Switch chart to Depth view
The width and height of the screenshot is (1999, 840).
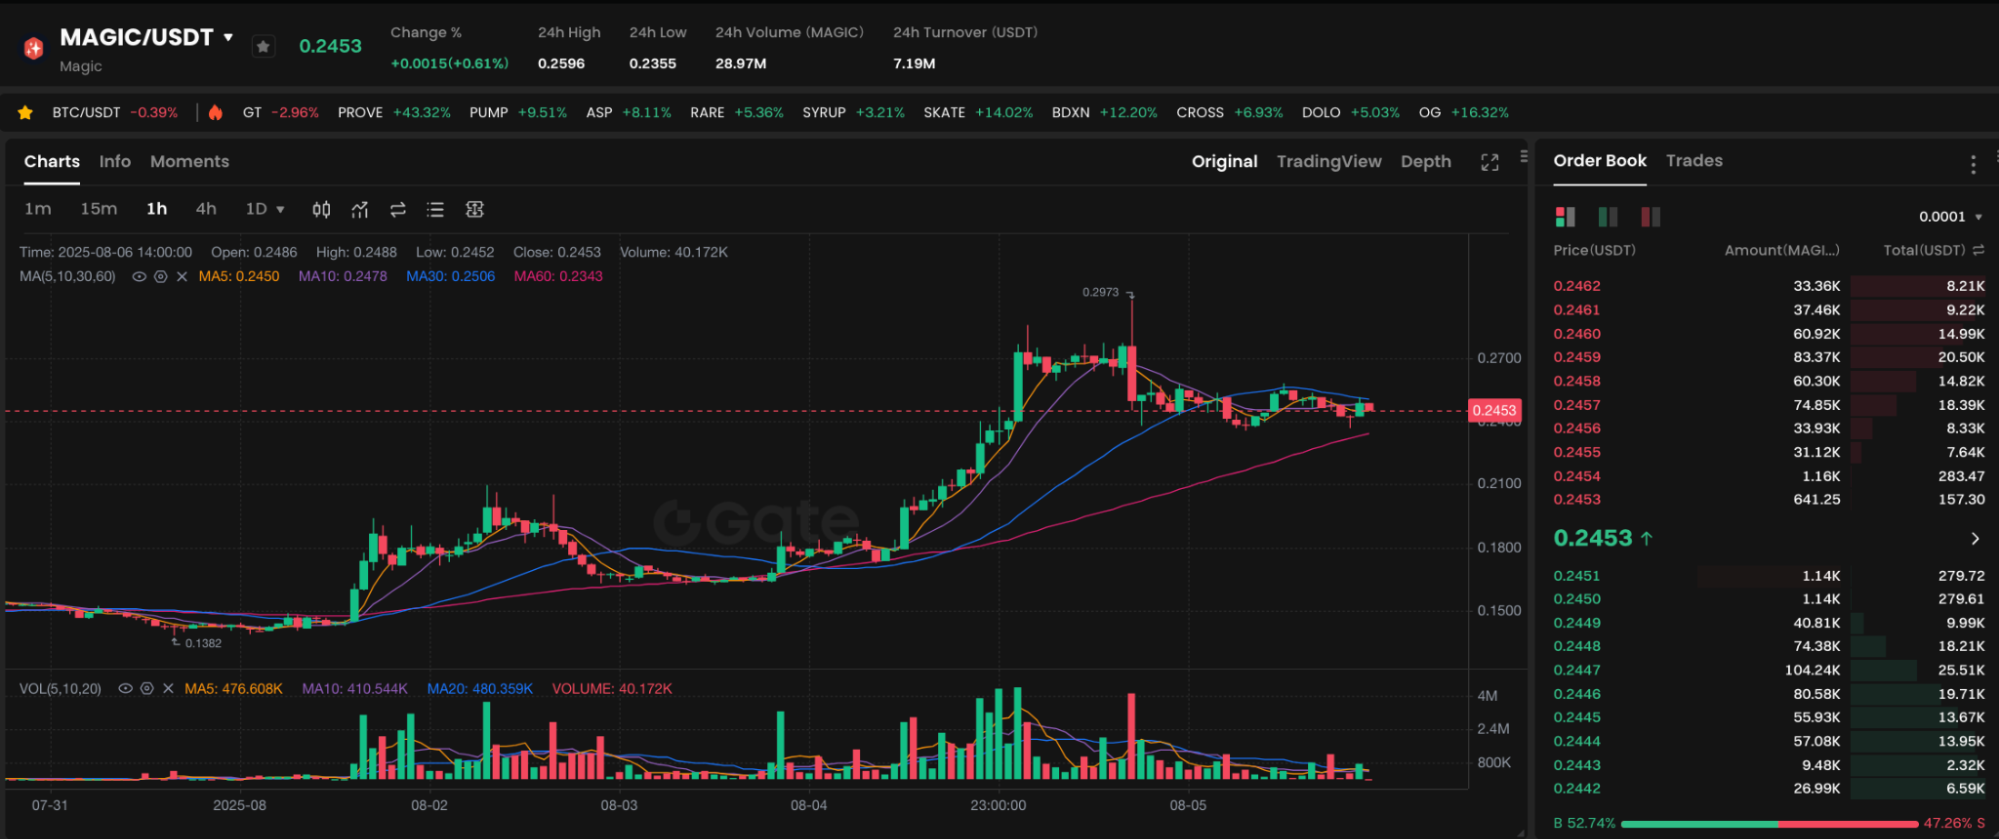tap(1426, 161)
